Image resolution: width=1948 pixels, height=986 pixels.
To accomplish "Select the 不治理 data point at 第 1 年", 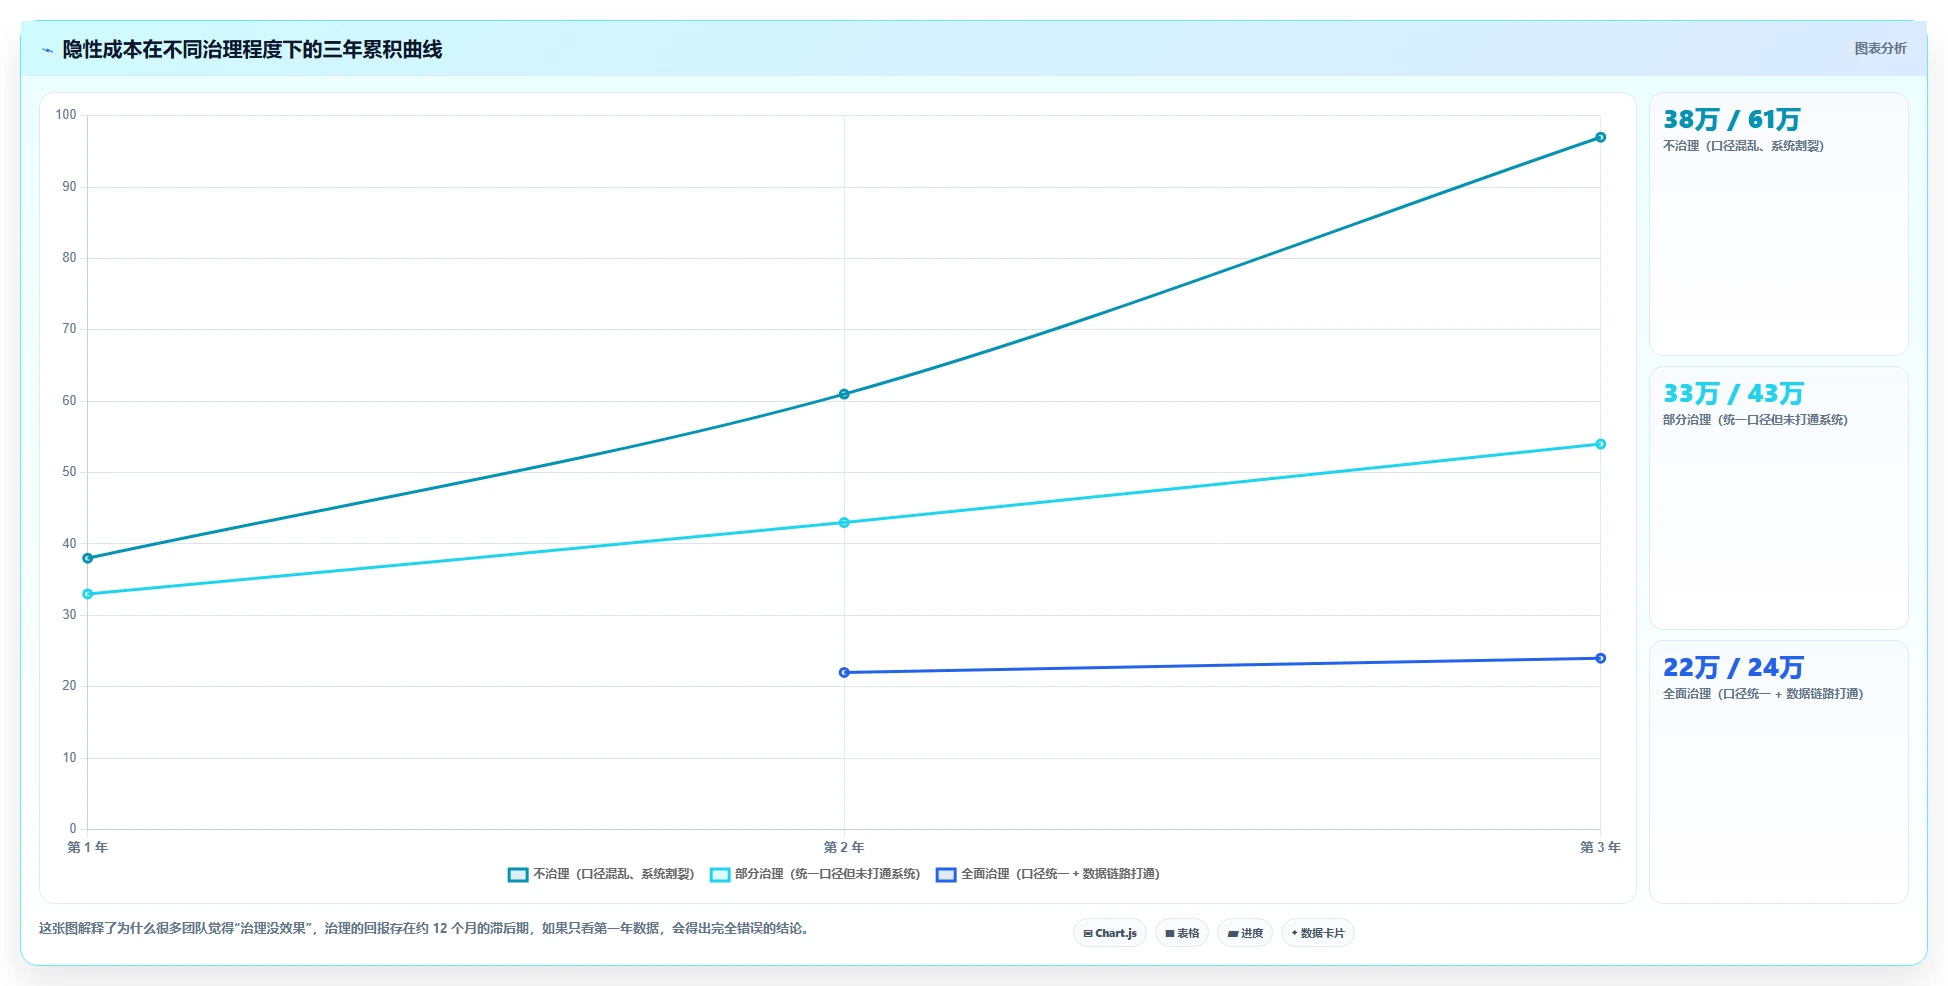I will [88, 558].
